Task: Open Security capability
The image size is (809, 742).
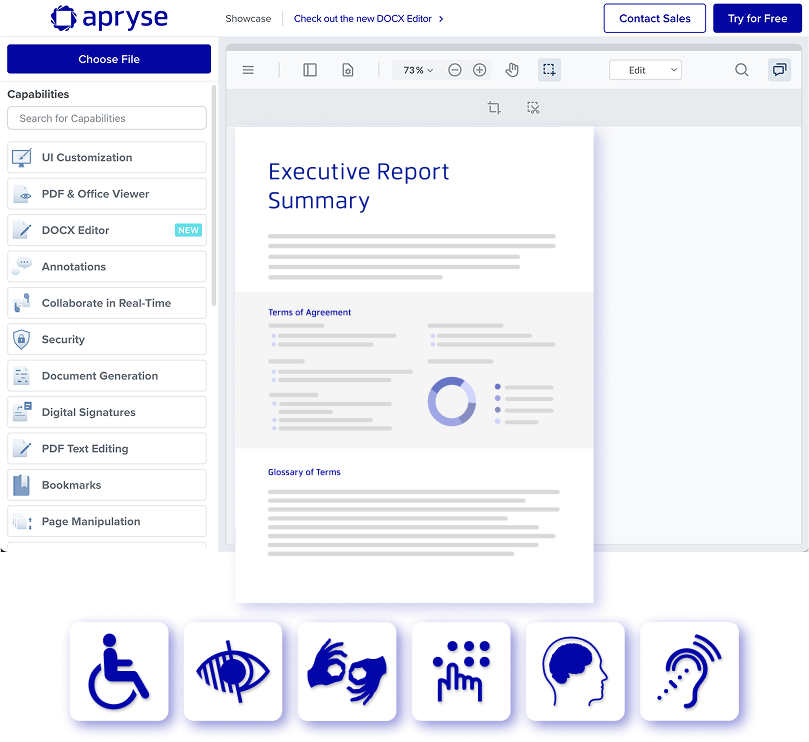Action: [x=107, y=340]
